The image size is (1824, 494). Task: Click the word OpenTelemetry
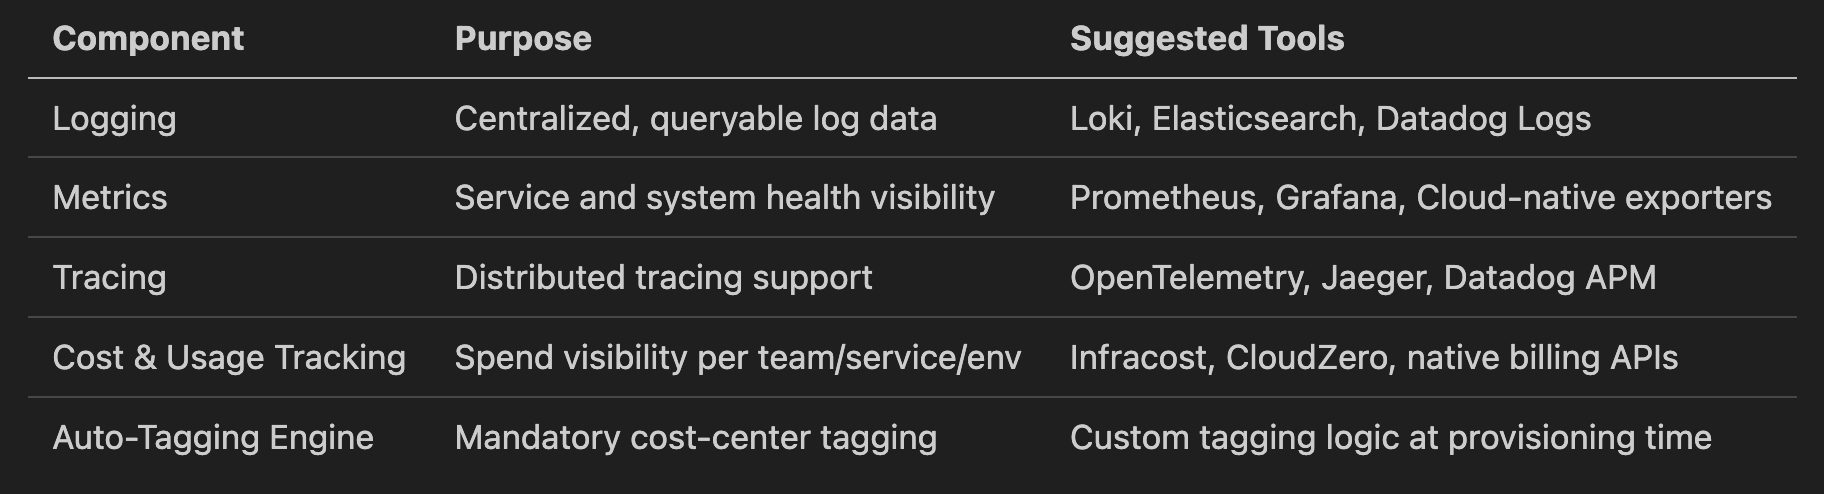(1186, 278)
